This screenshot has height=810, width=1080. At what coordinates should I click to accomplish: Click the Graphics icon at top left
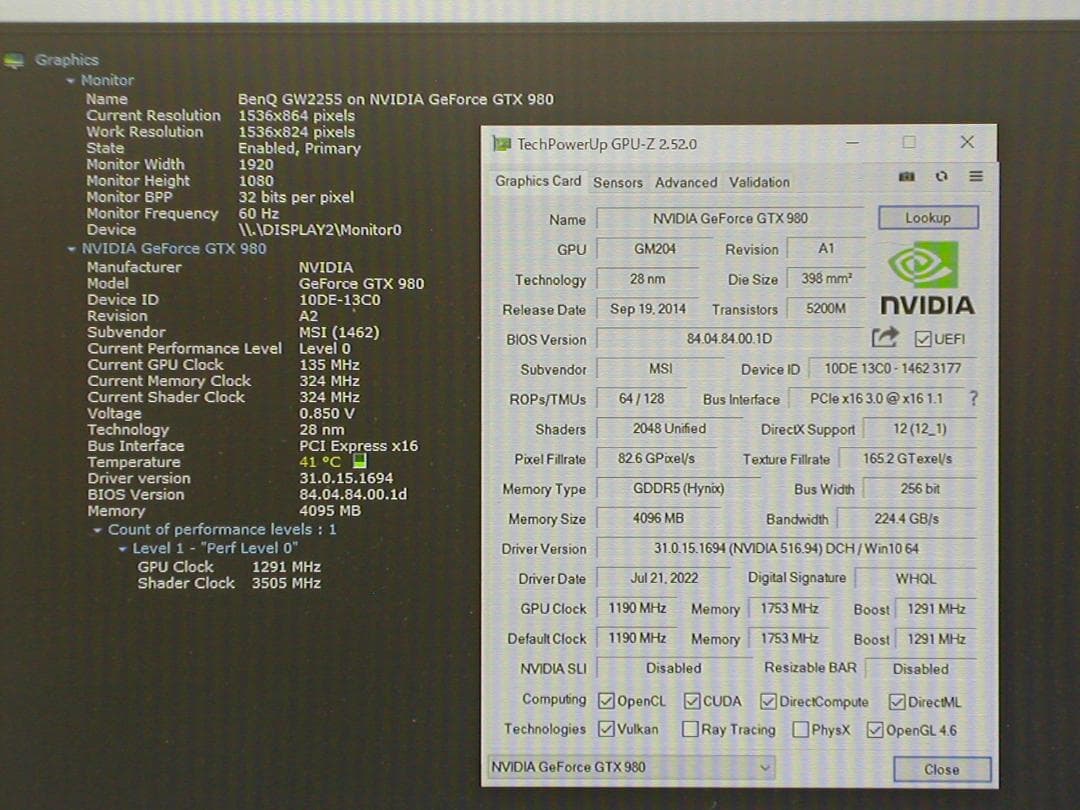point(14,60)
